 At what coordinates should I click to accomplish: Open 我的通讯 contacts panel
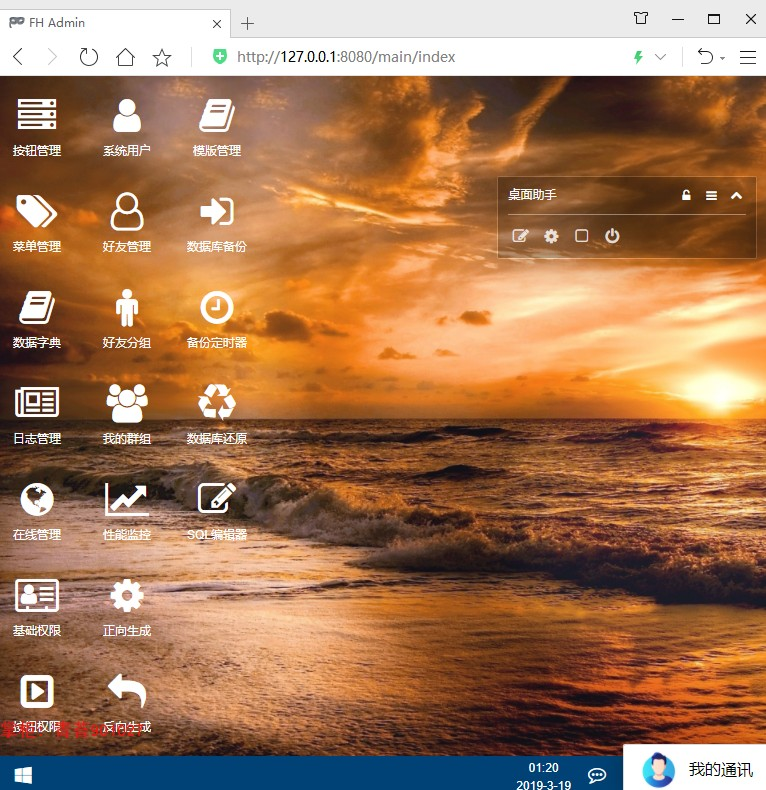(695, 769)
